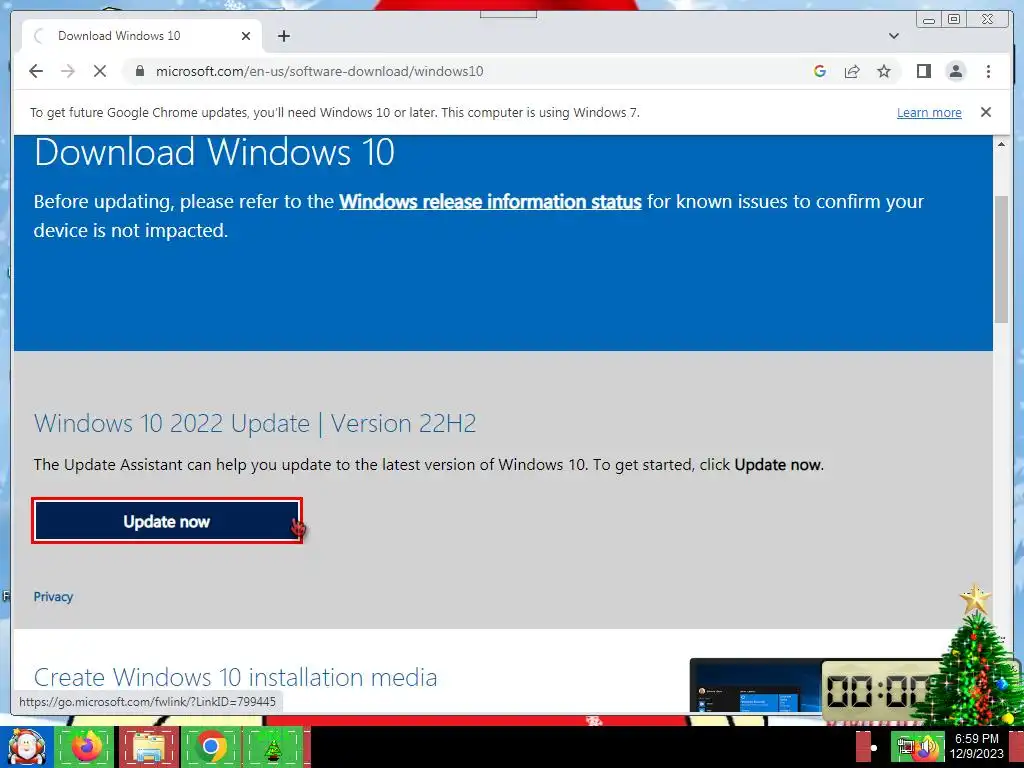
Task: Click the page scrollbar thumb
Action: [1001, 259]
